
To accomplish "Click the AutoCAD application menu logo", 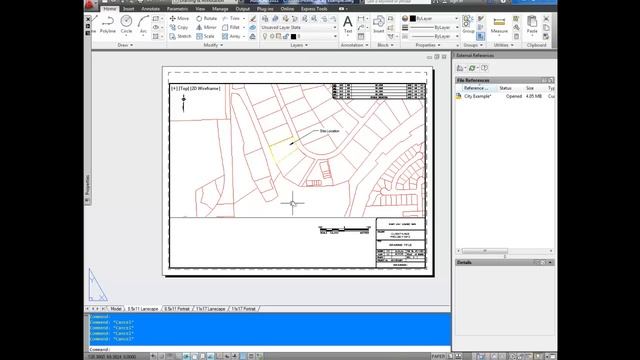I will (90, 5).
